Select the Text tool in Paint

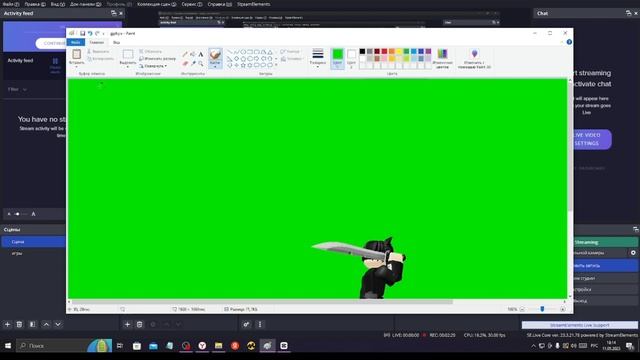pos(200,54)
